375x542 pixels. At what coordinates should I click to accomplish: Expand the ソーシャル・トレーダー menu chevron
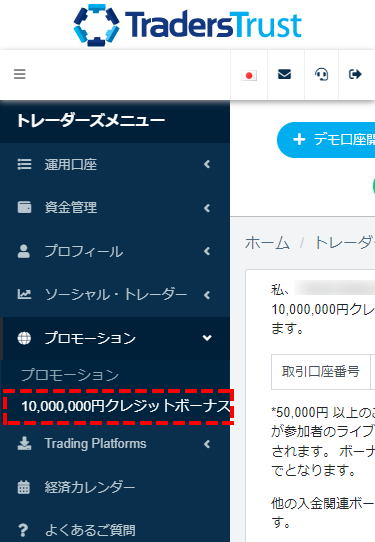click(x=207, y=295)
